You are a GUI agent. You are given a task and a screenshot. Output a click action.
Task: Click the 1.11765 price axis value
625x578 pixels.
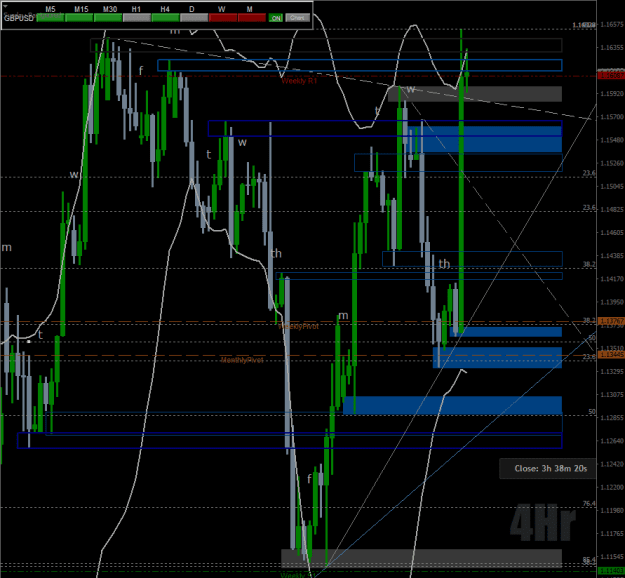[612, 533]
